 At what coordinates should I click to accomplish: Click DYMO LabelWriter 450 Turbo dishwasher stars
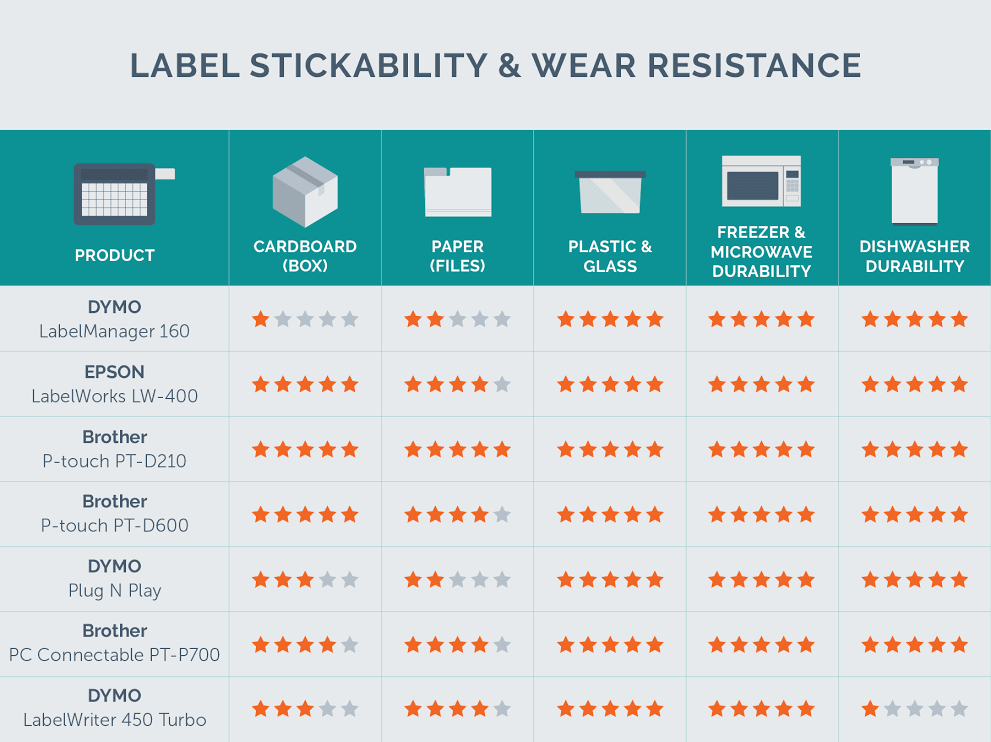click(x=914, y=709)
